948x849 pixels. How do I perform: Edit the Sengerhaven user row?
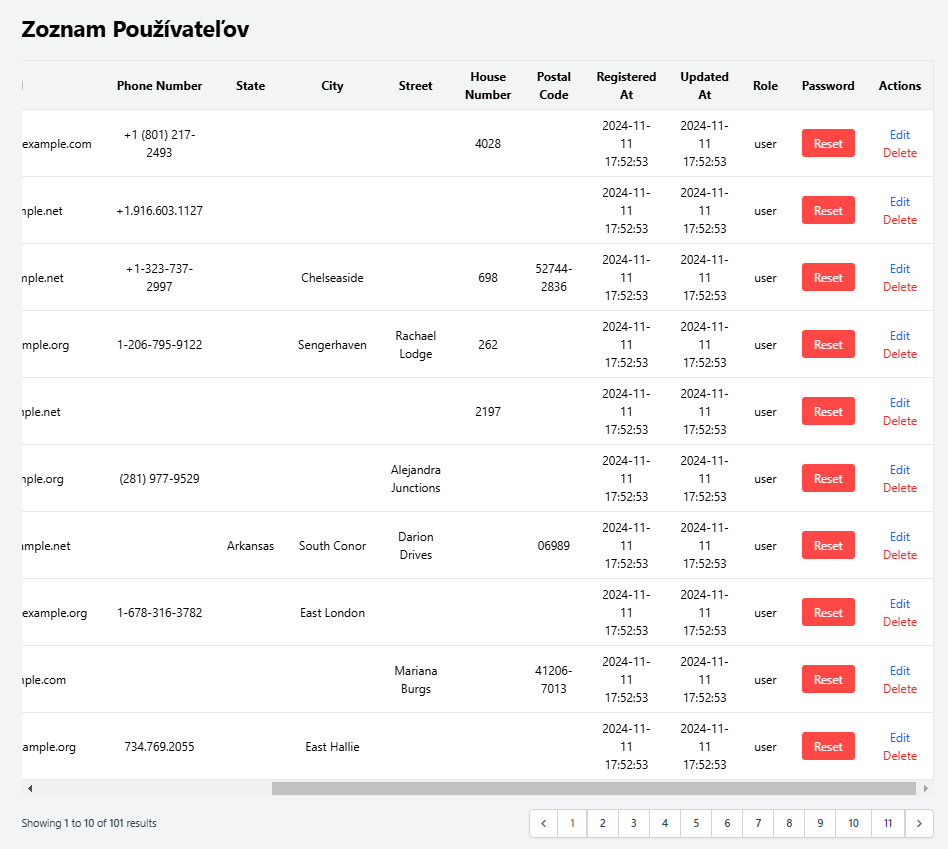[899, 336]
